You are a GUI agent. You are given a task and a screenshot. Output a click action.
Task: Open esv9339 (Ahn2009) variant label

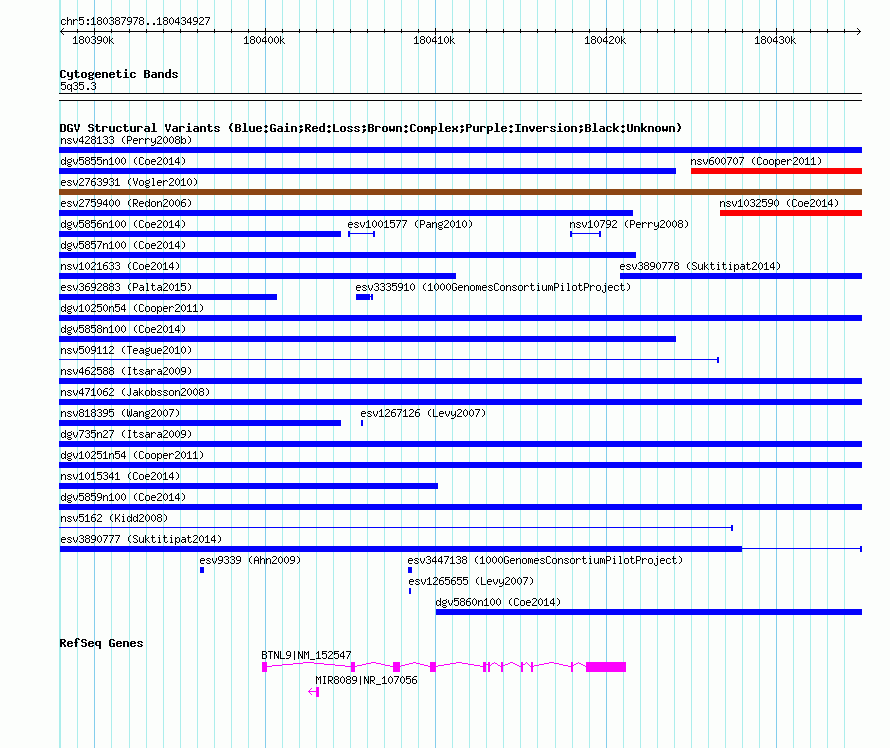coord(250,560)
